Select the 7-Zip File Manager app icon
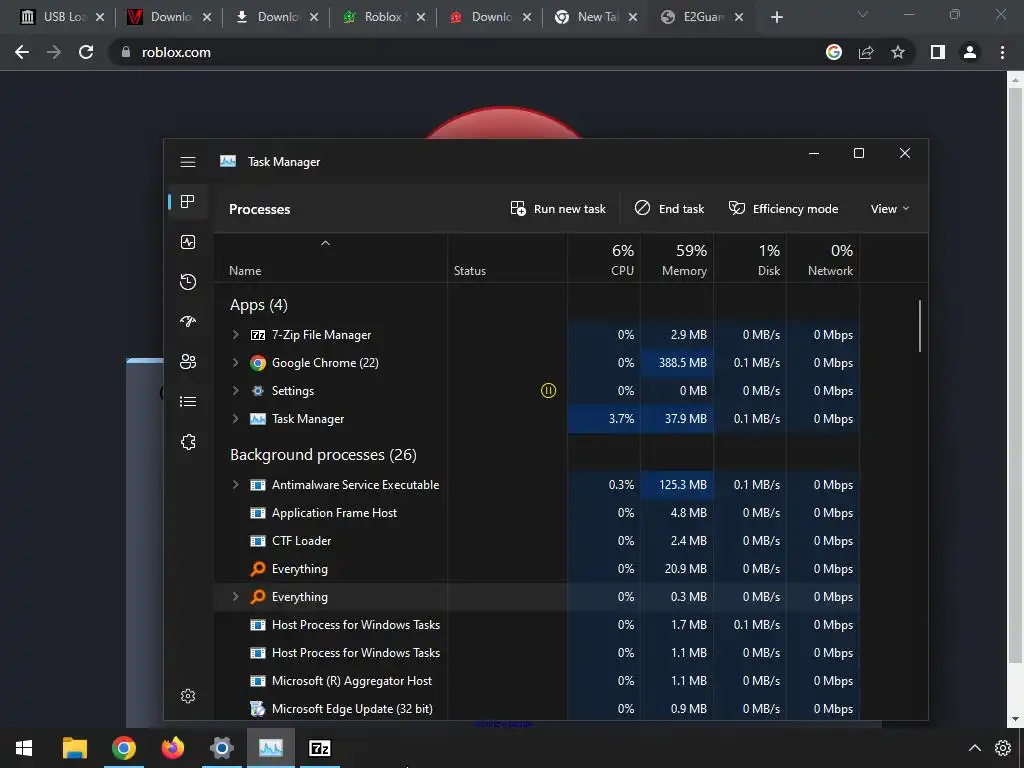Image resolution: width=1024 pixels, height=768 pixels. coord(258,335)
